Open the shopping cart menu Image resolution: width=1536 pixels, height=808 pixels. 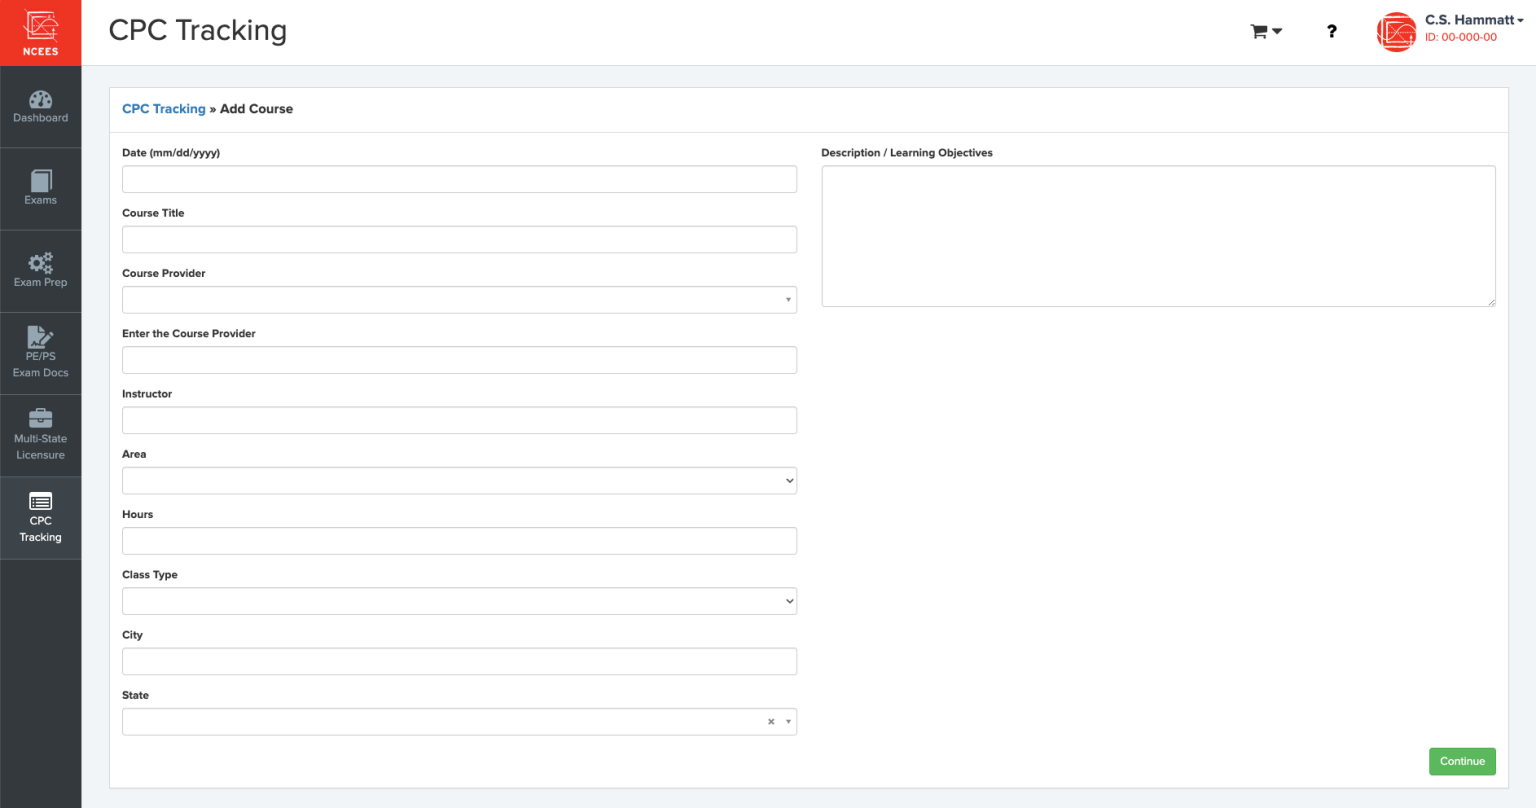[x=1265, y=32]
